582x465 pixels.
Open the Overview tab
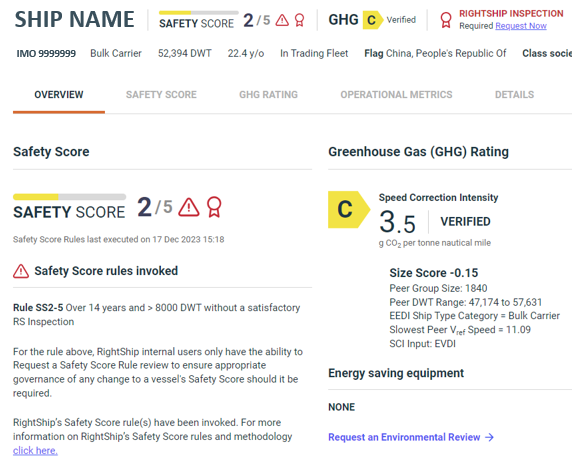59,95
